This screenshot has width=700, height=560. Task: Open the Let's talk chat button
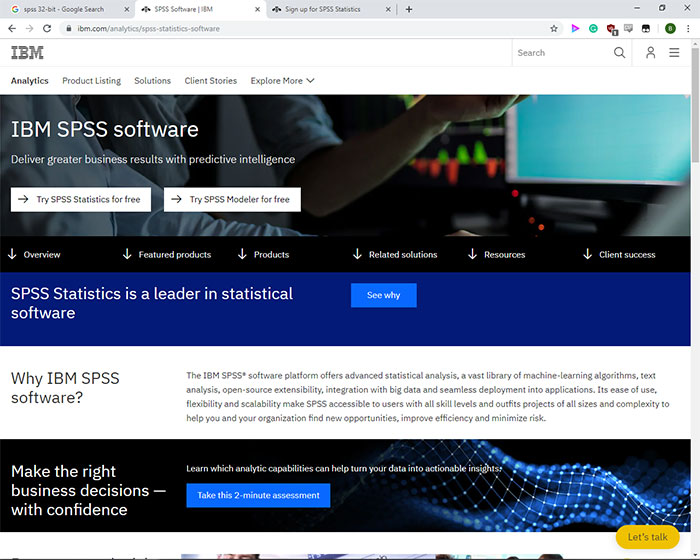click(x=647, y=537)
